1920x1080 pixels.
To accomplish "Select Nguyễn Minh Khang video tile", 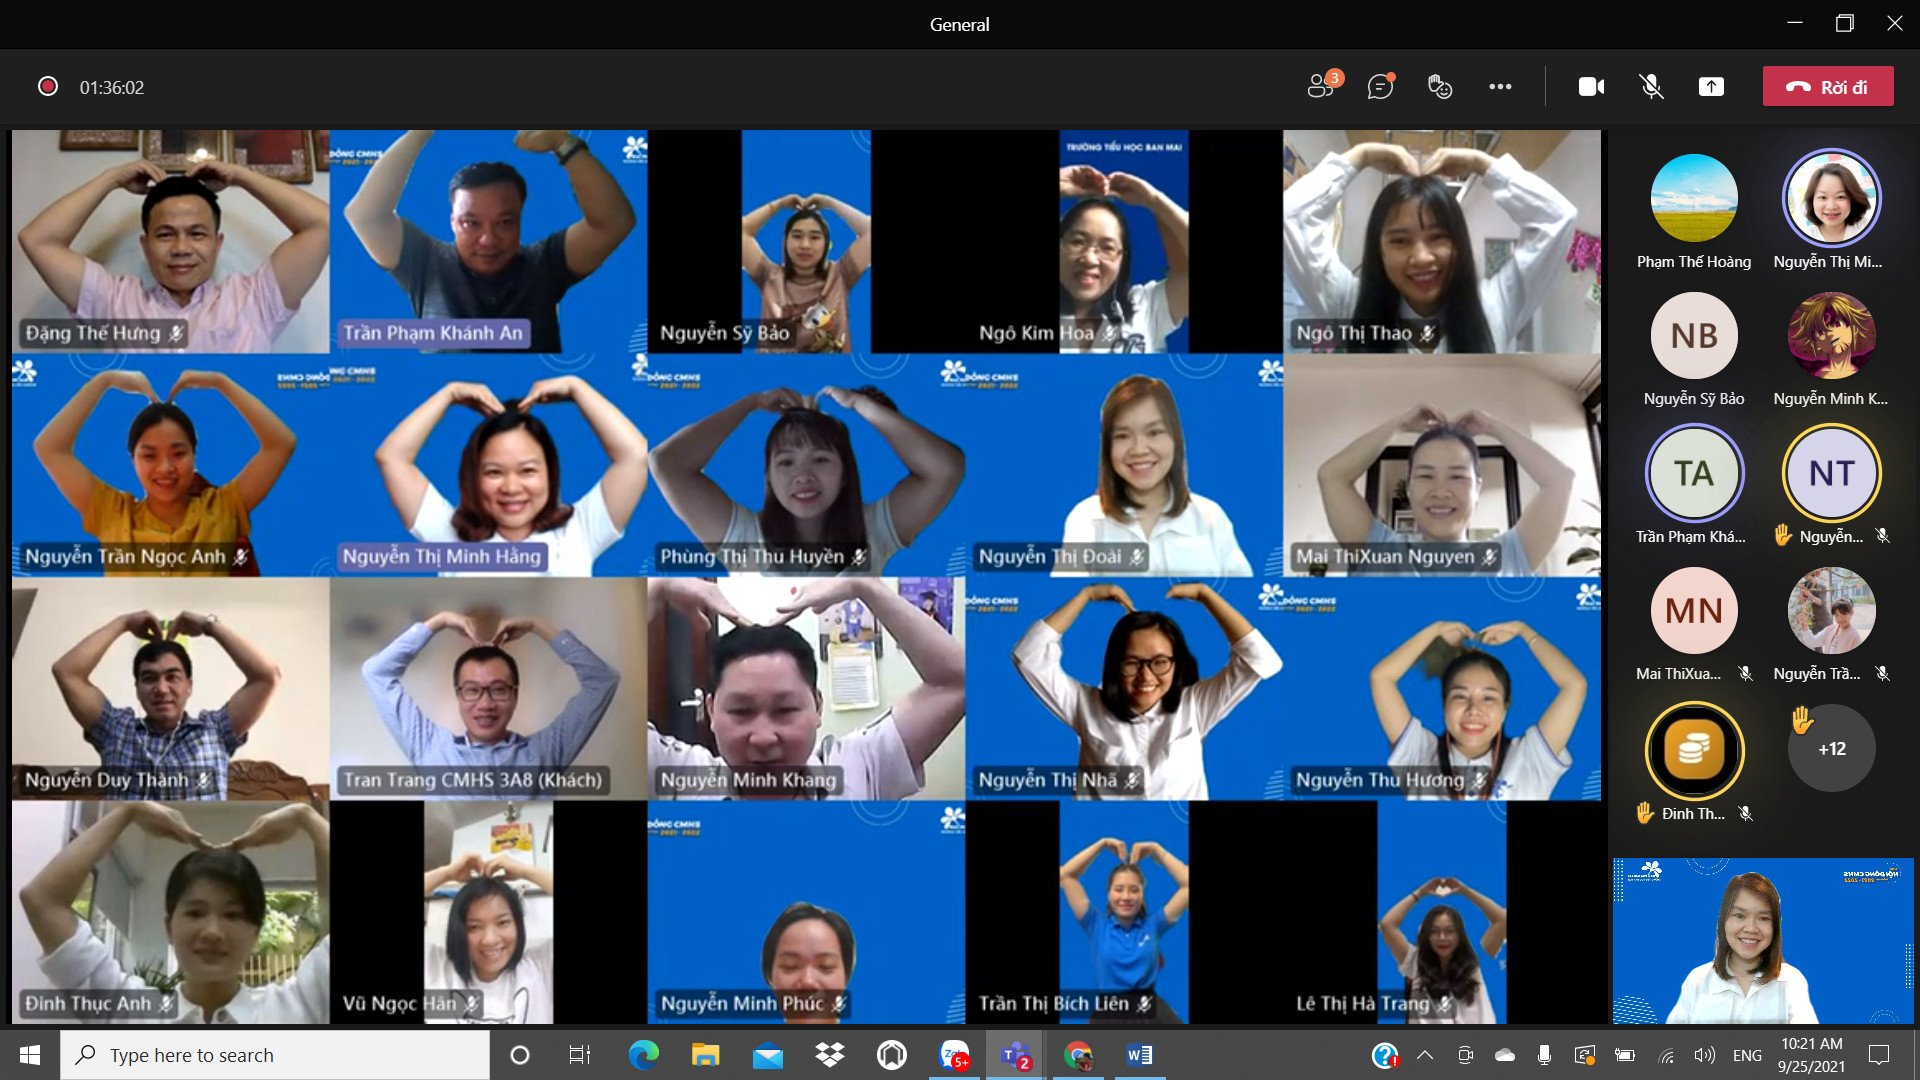I will coord(806,689).
